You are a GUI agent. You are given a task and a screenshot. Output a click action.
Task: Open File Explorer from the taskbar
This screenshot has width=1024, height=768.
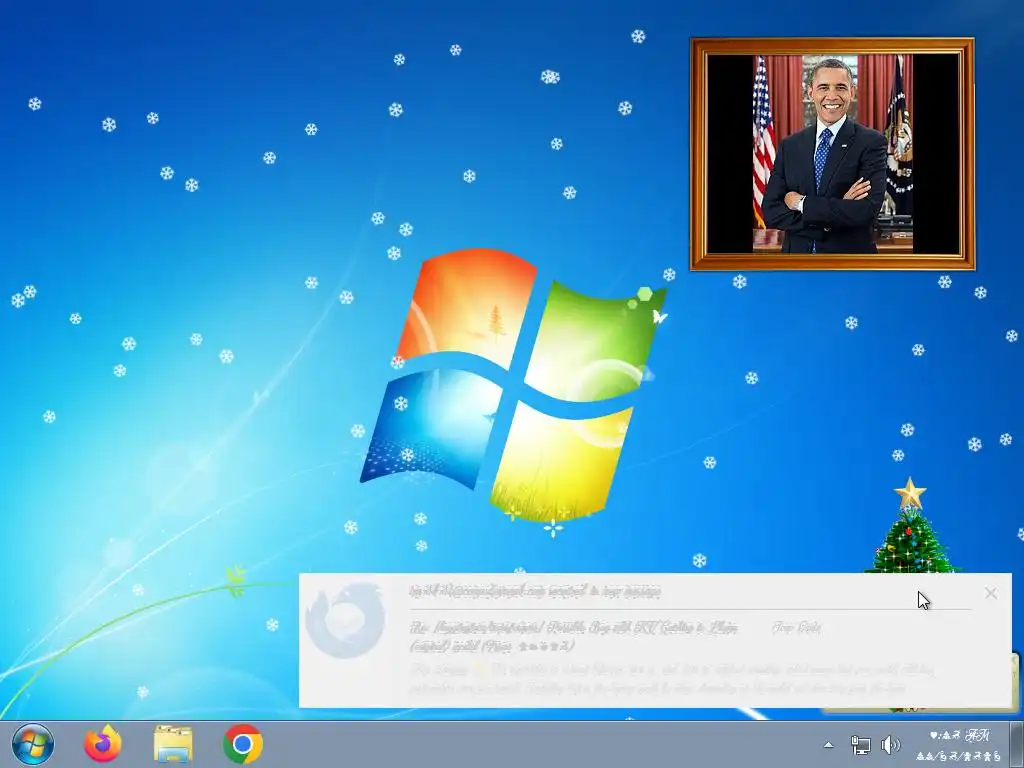173,744
